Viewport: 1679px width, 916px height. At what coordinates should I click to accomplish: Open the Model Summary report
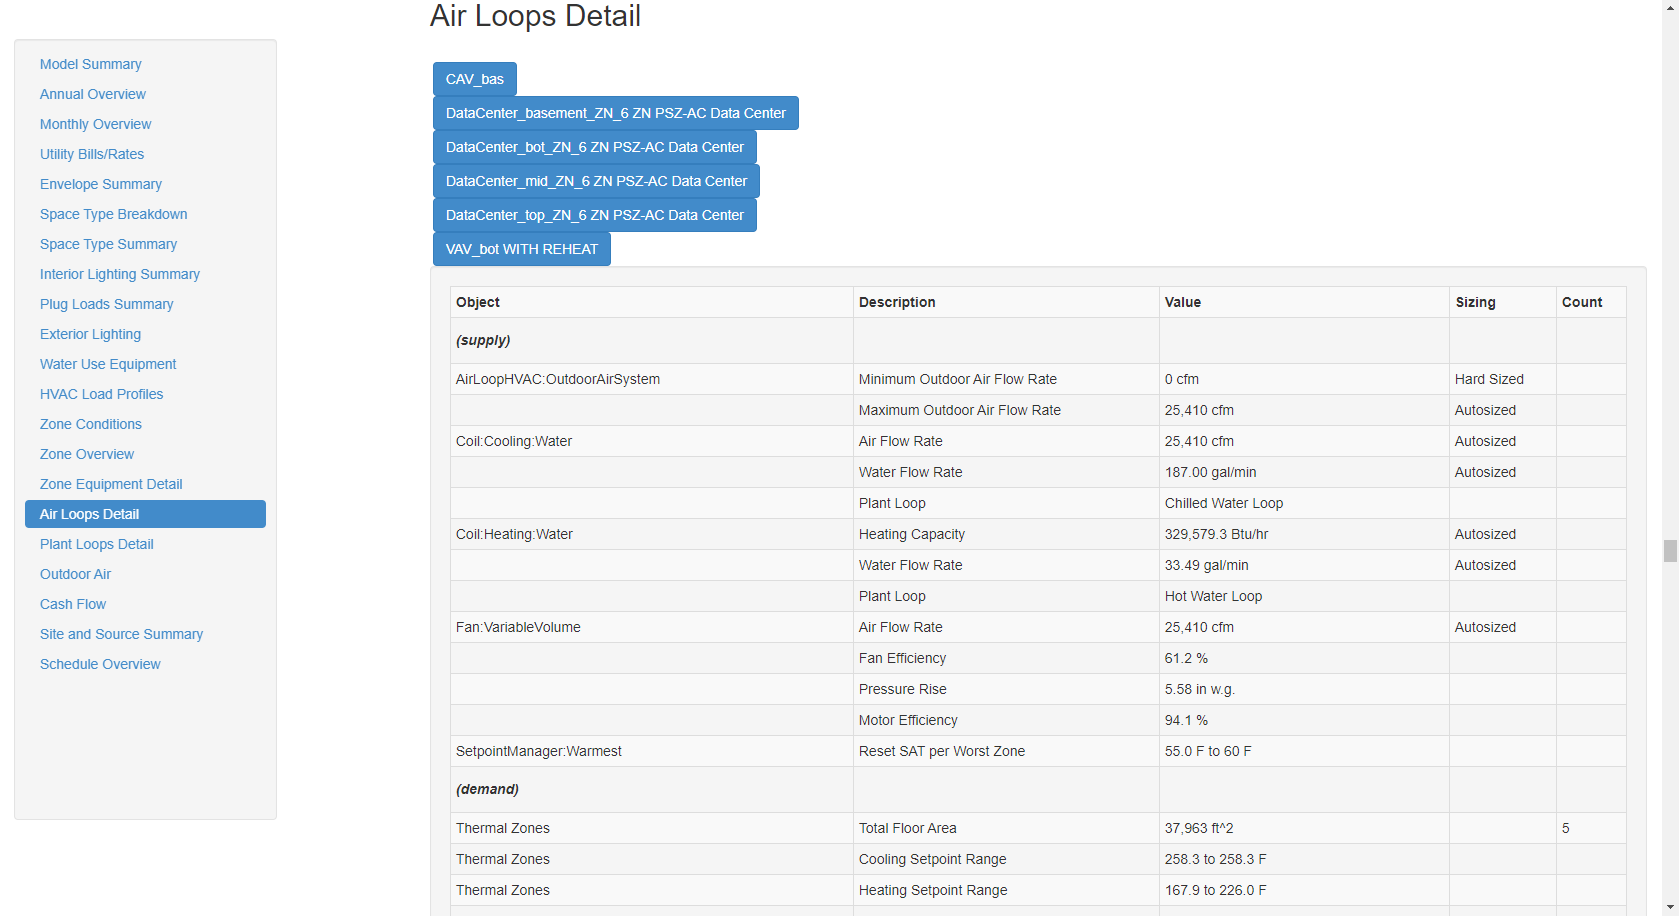[x=90, y=64]
